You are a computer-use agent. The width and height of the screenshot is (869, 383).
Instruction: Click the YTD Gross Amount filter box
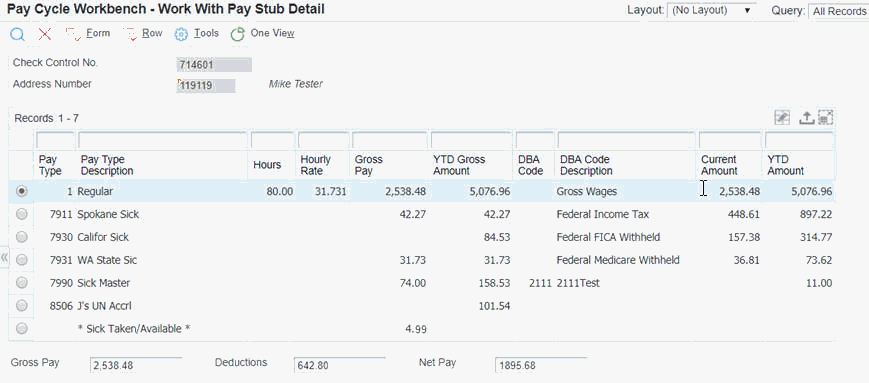[471, 140]
